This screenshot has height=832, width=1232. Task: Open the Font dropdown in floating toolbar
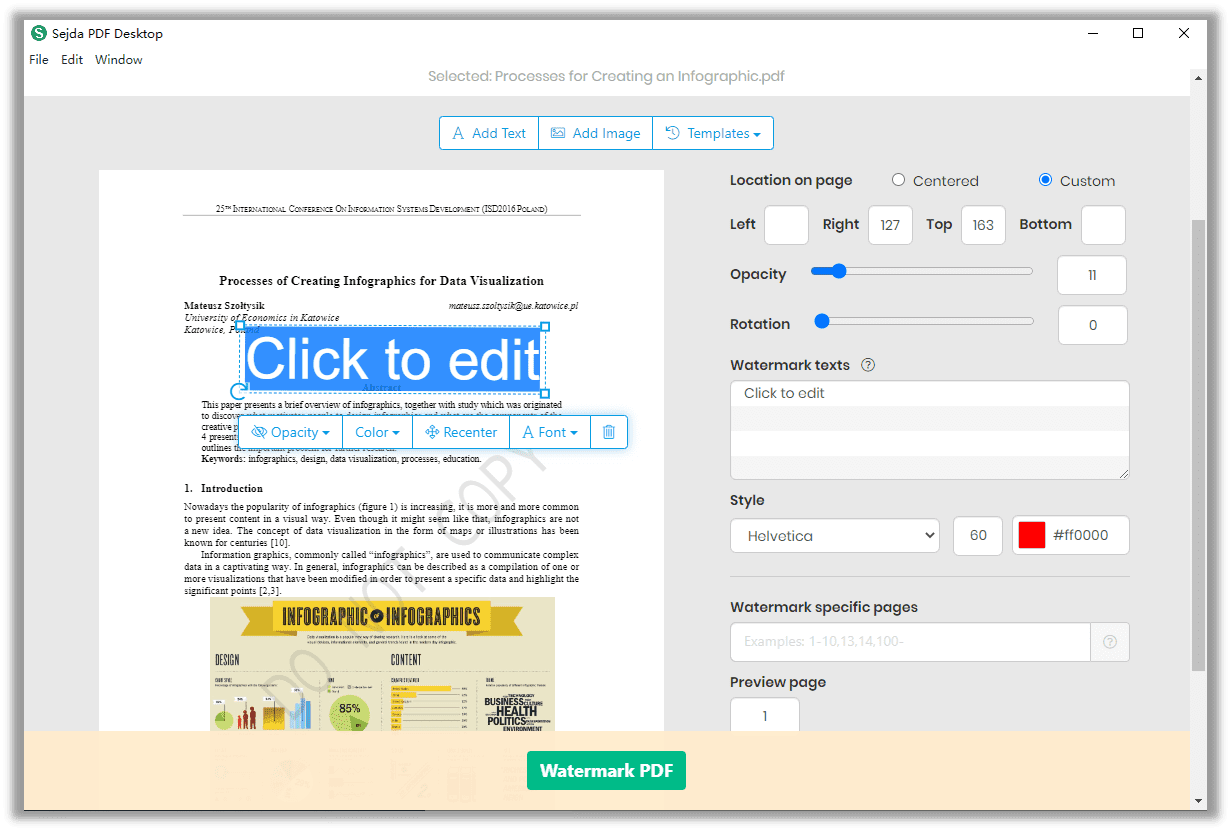(x=550, y=432)
